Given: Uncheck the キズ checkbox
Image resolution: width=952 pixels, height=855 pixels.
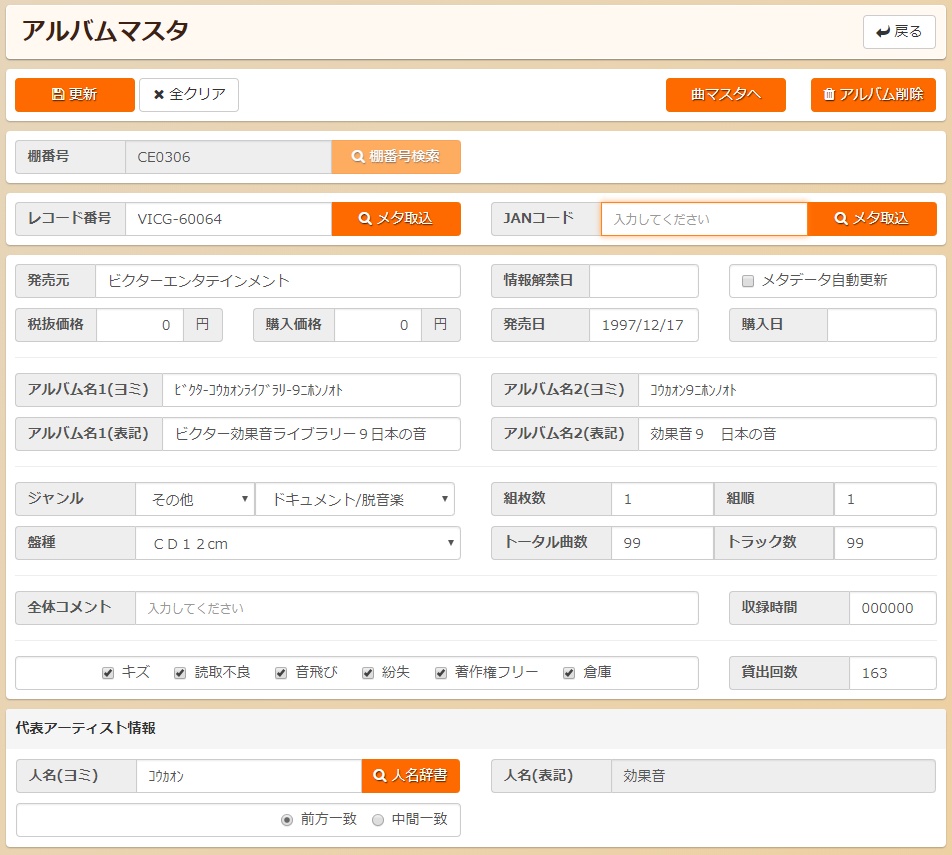Looking at the screenshot, I should pos(108,673).
